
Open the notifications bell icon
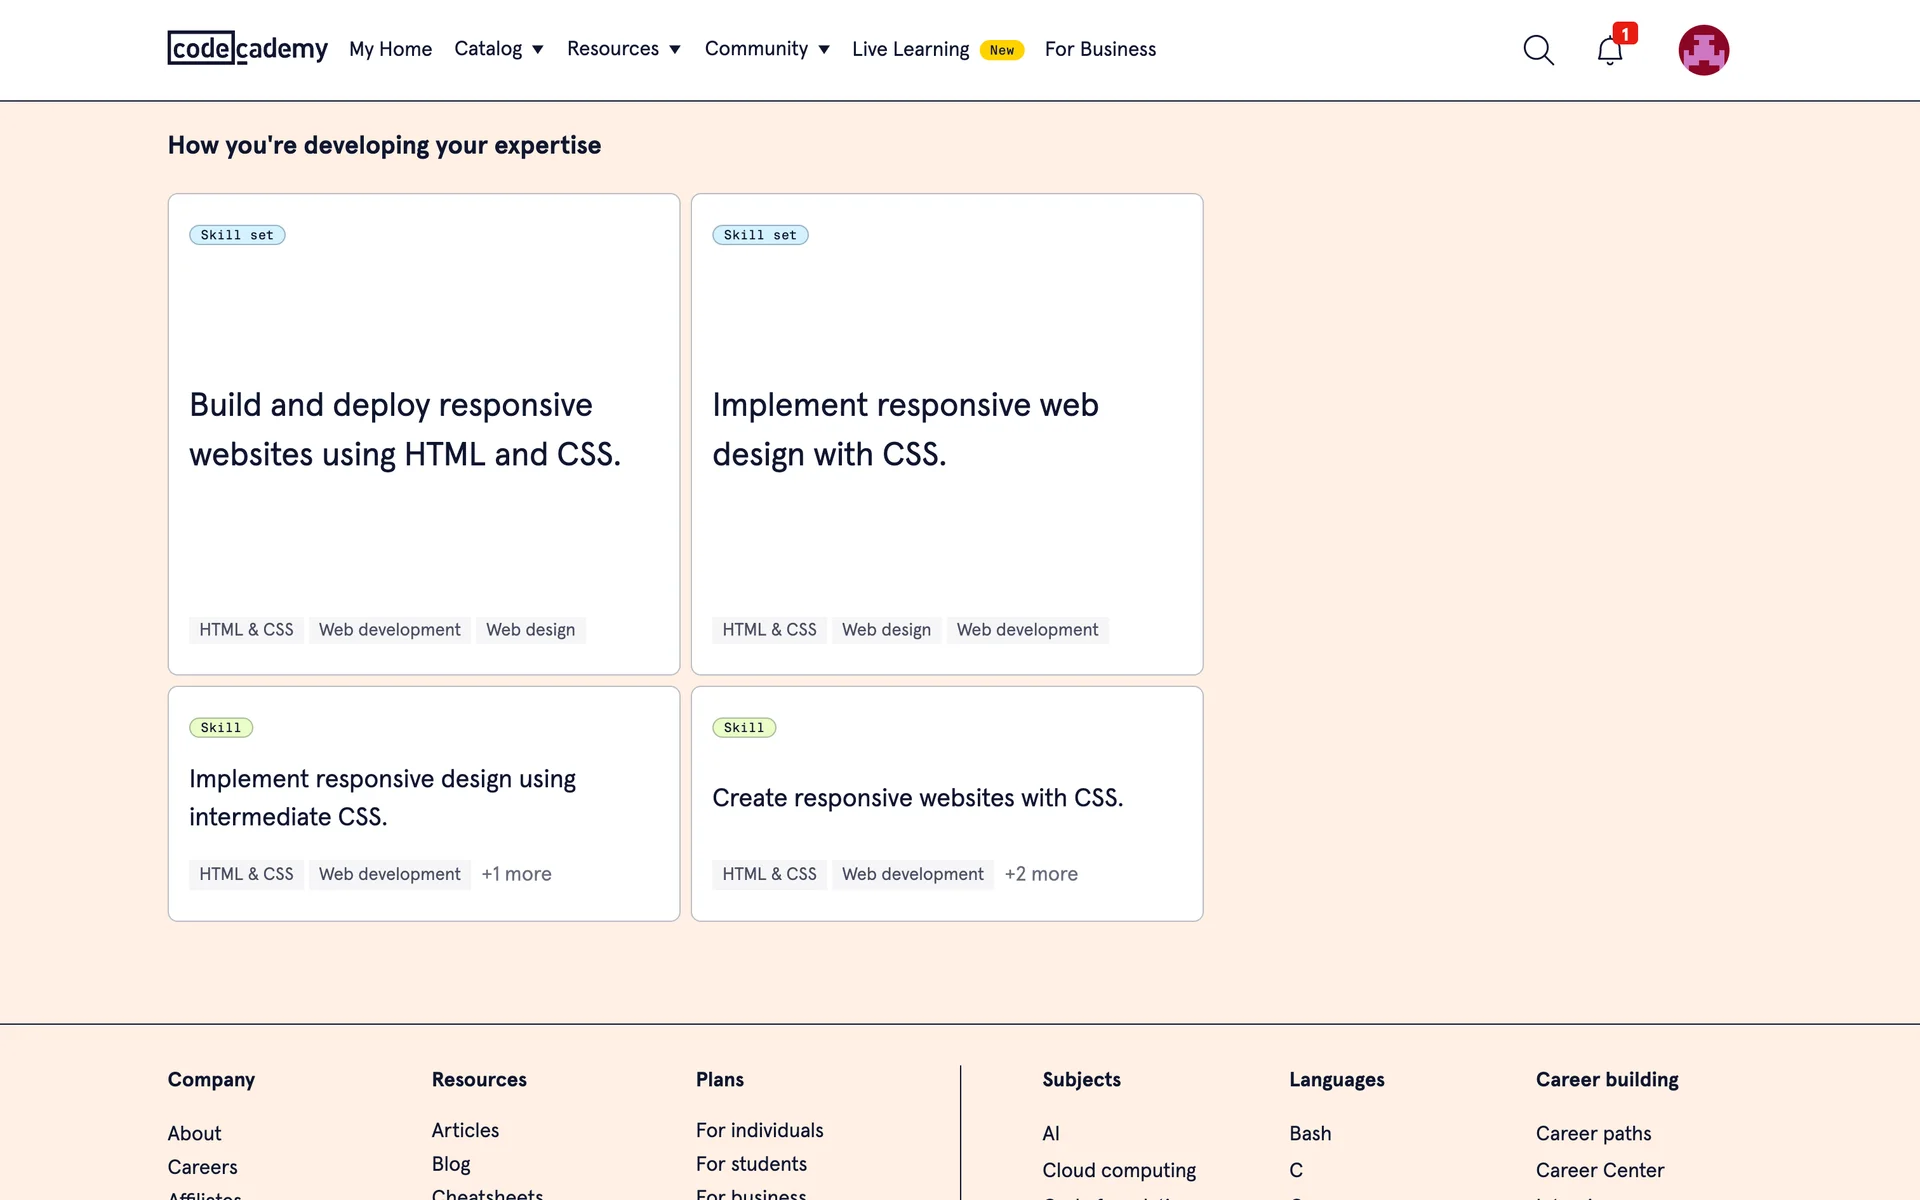[1609, 50]
